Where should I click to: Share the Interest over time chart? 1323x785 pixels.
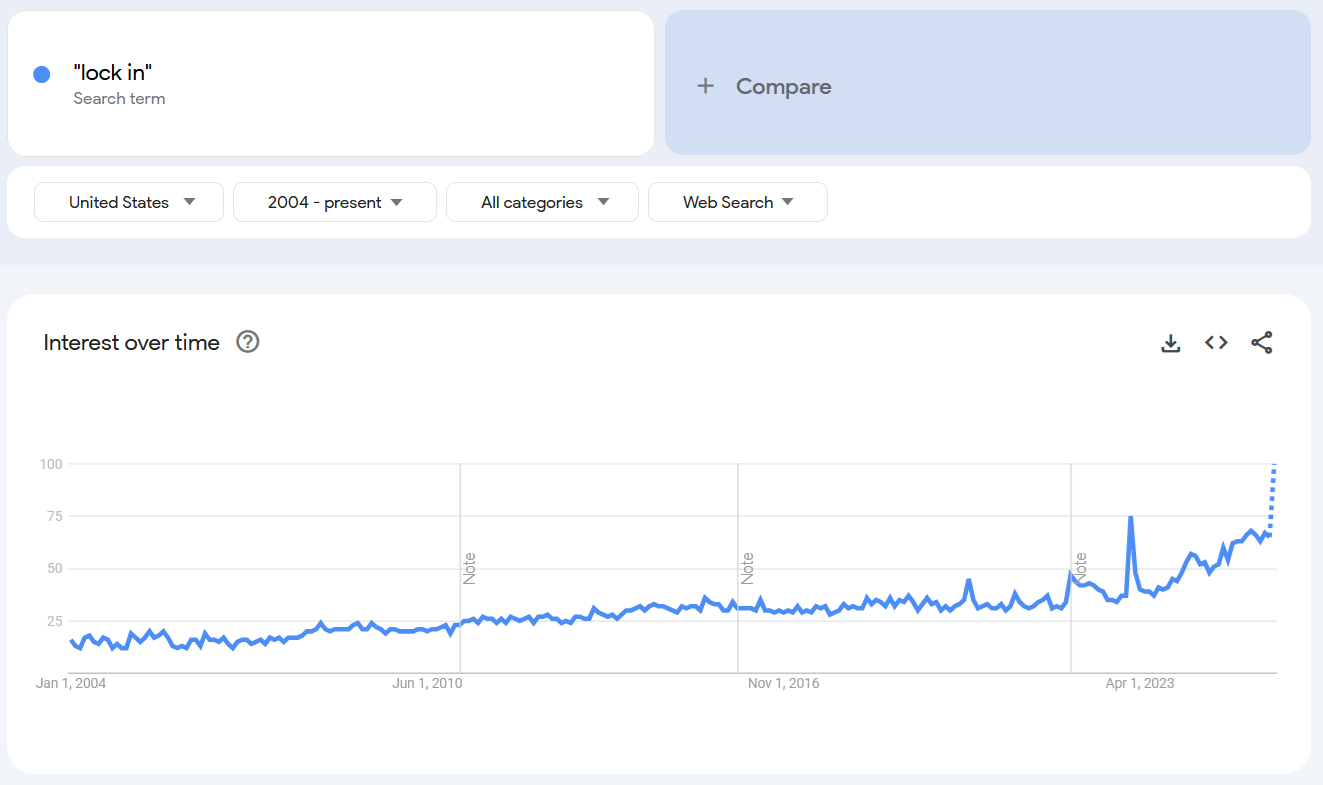(x=1262, y=342)
